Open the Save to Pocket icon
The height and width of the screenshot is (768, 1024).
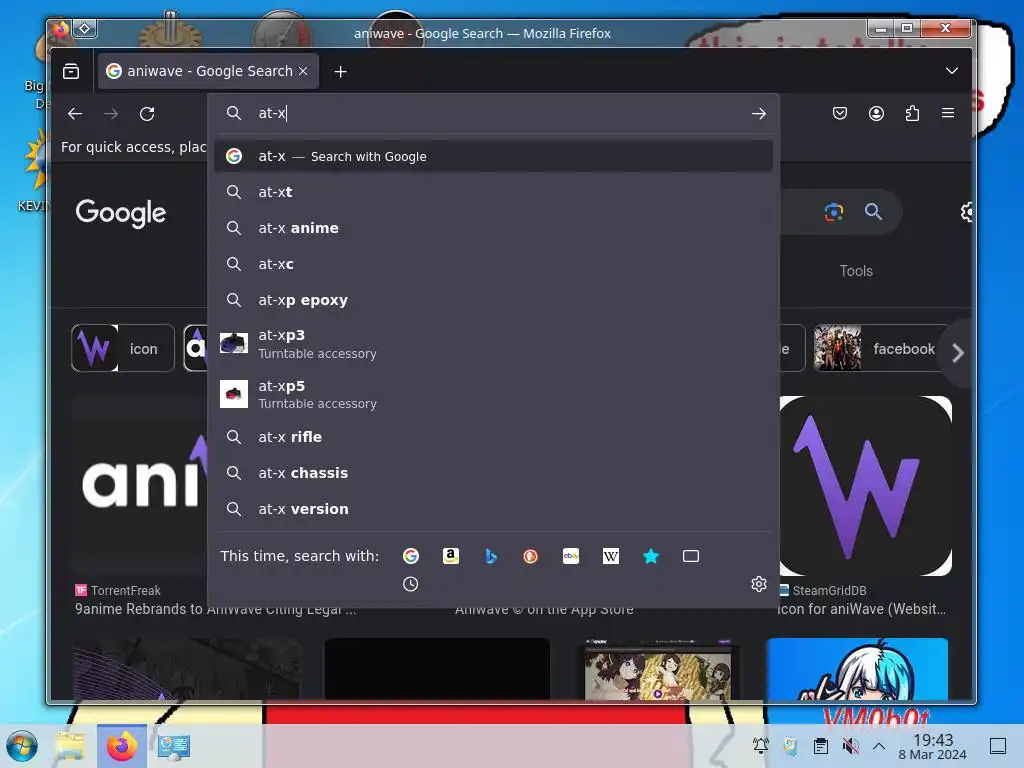coord(840,113)
